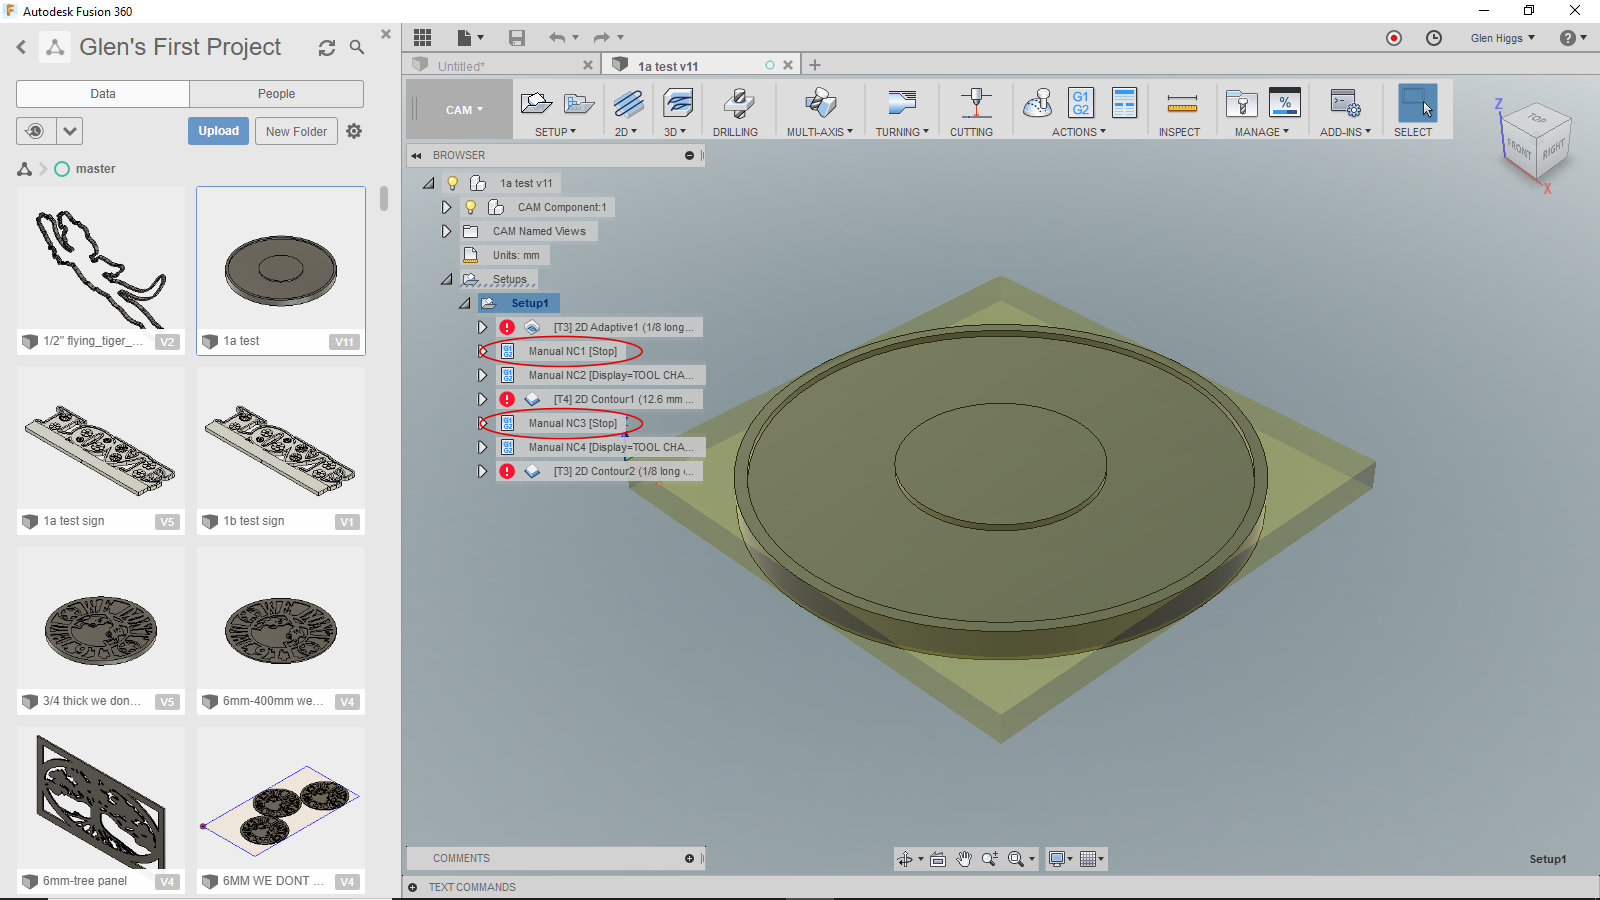Click the New Folder button
Viewport: 1600px width, 900px height.
pos(296,131)
